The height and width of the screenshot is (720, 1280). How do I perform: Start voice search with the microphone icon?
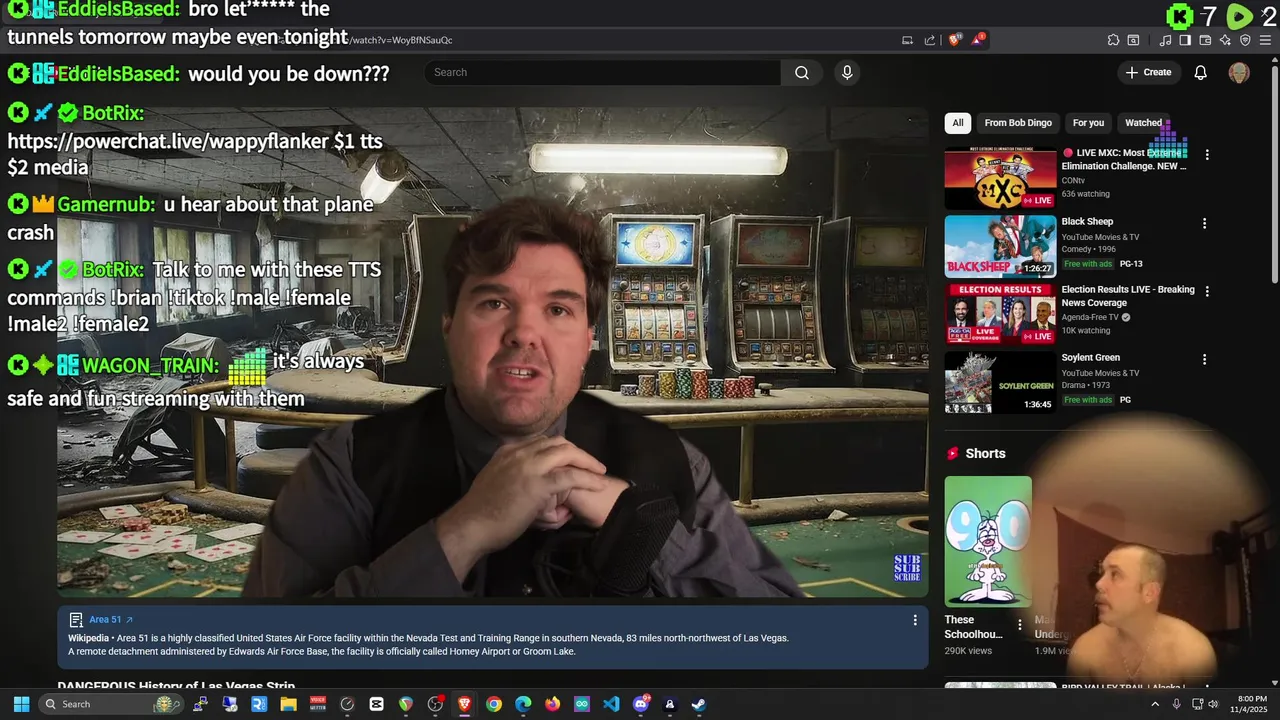[x=847, y=72]
